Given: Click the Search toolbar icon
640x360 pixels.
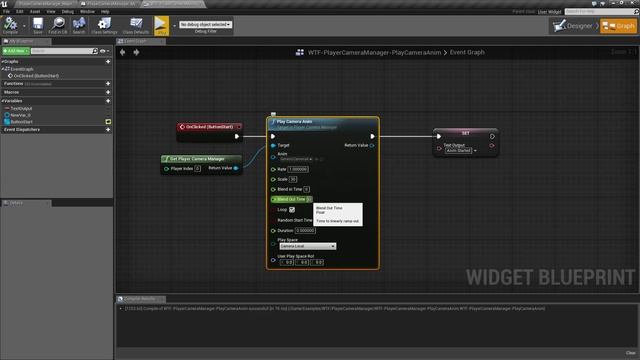Looking at the screenshot, I should pos(79,25).
